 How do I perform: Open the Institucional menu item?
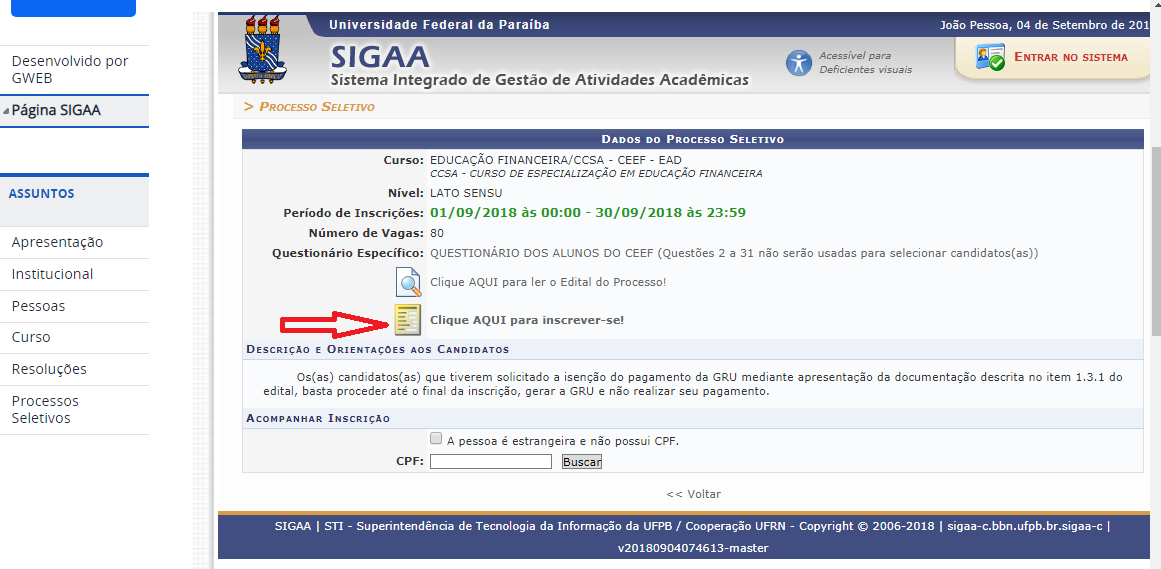click(x=52, y=274)
